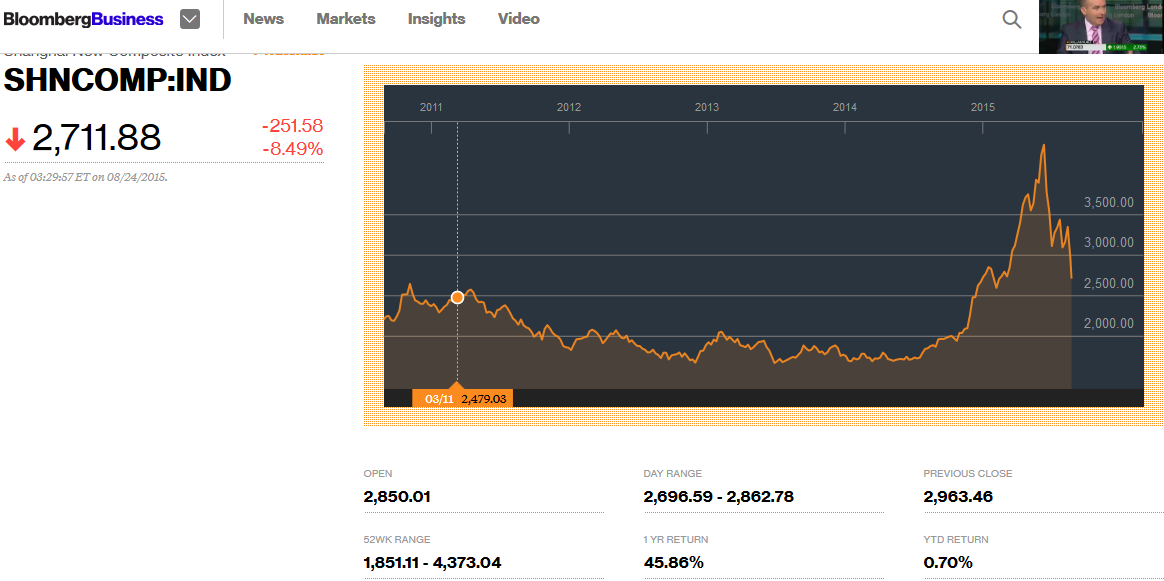
Task: Click the 2015 label on chart timeline
Action: coord(983,107)
